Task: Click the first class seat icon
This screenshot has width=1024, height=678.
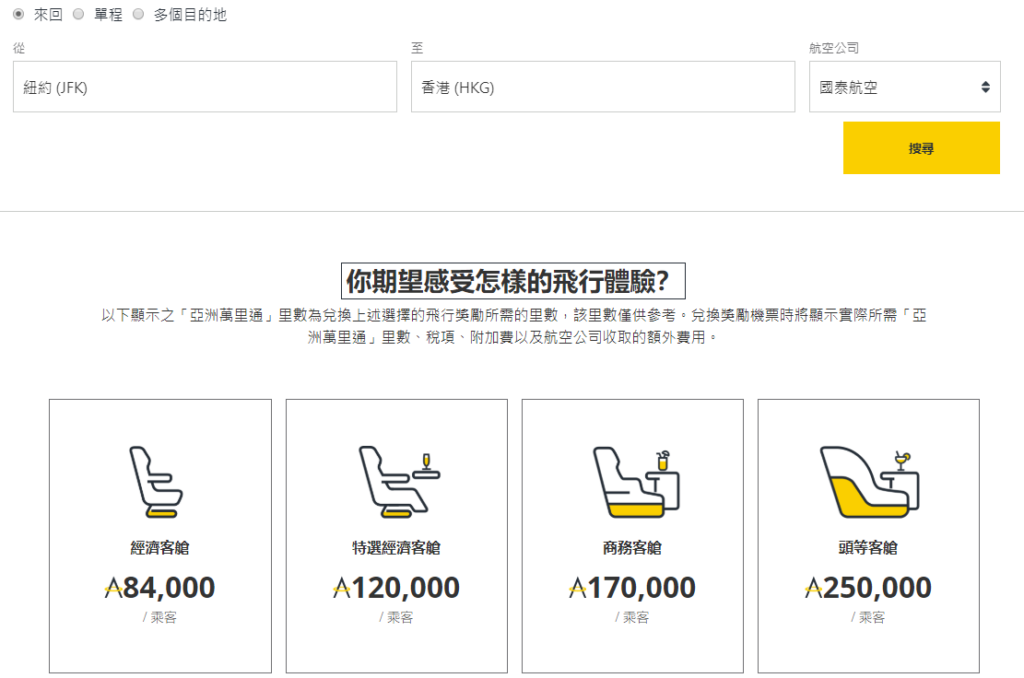Action: 870,482
